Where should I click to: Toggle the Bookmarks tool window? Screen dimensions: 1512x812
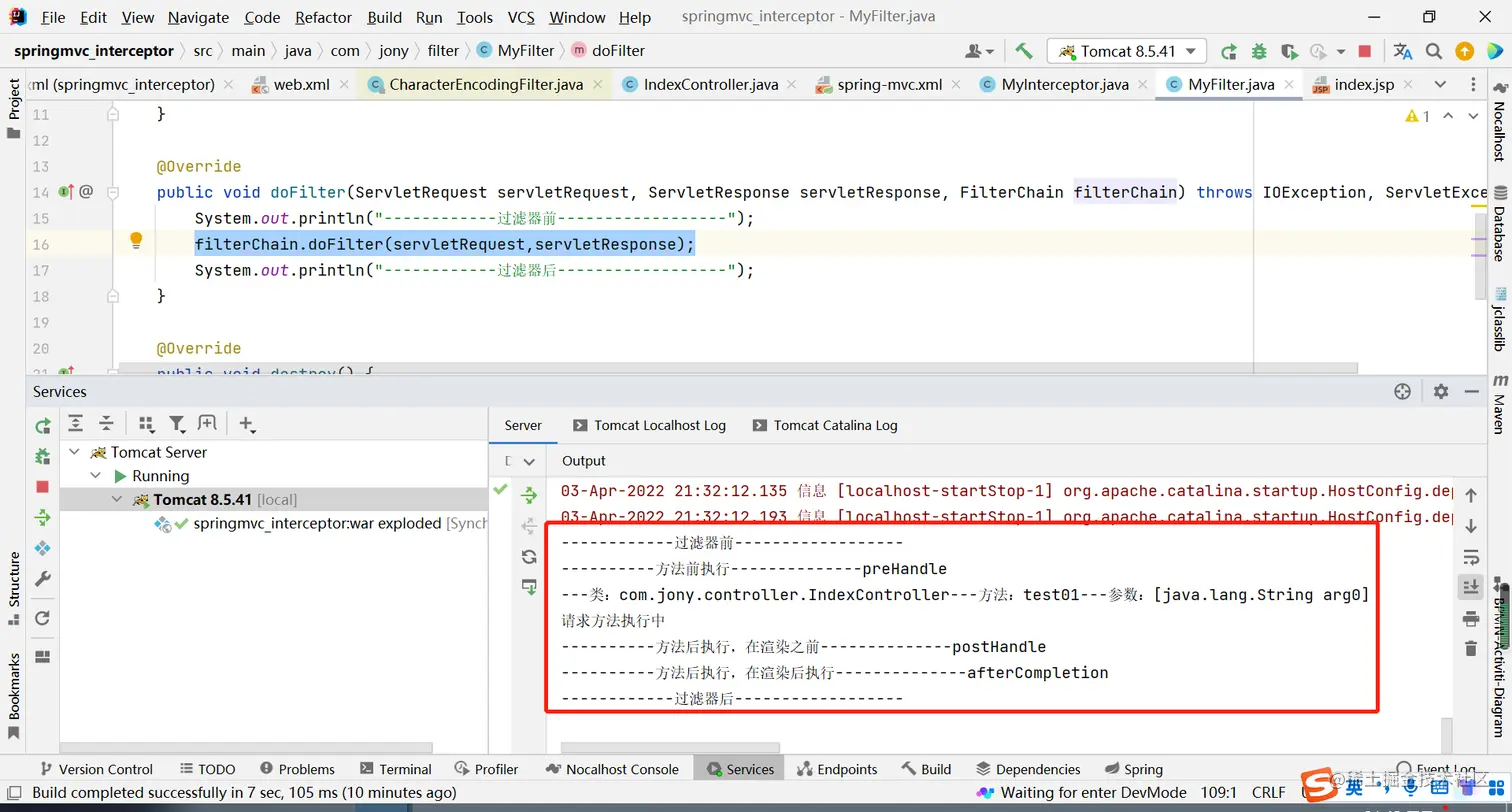(13, 697)
